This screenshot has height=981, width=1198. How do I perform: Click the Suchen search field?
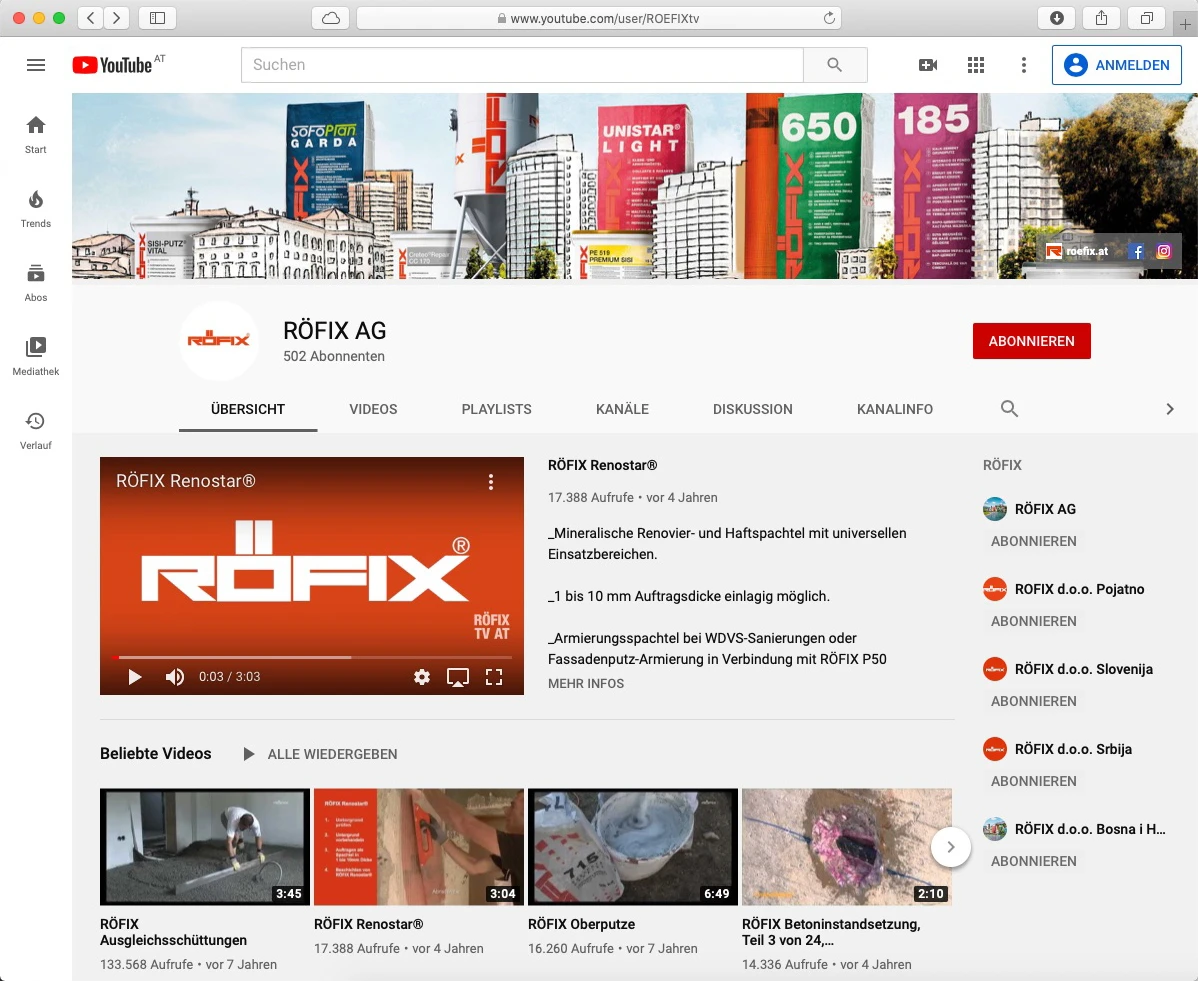[523, 65]
